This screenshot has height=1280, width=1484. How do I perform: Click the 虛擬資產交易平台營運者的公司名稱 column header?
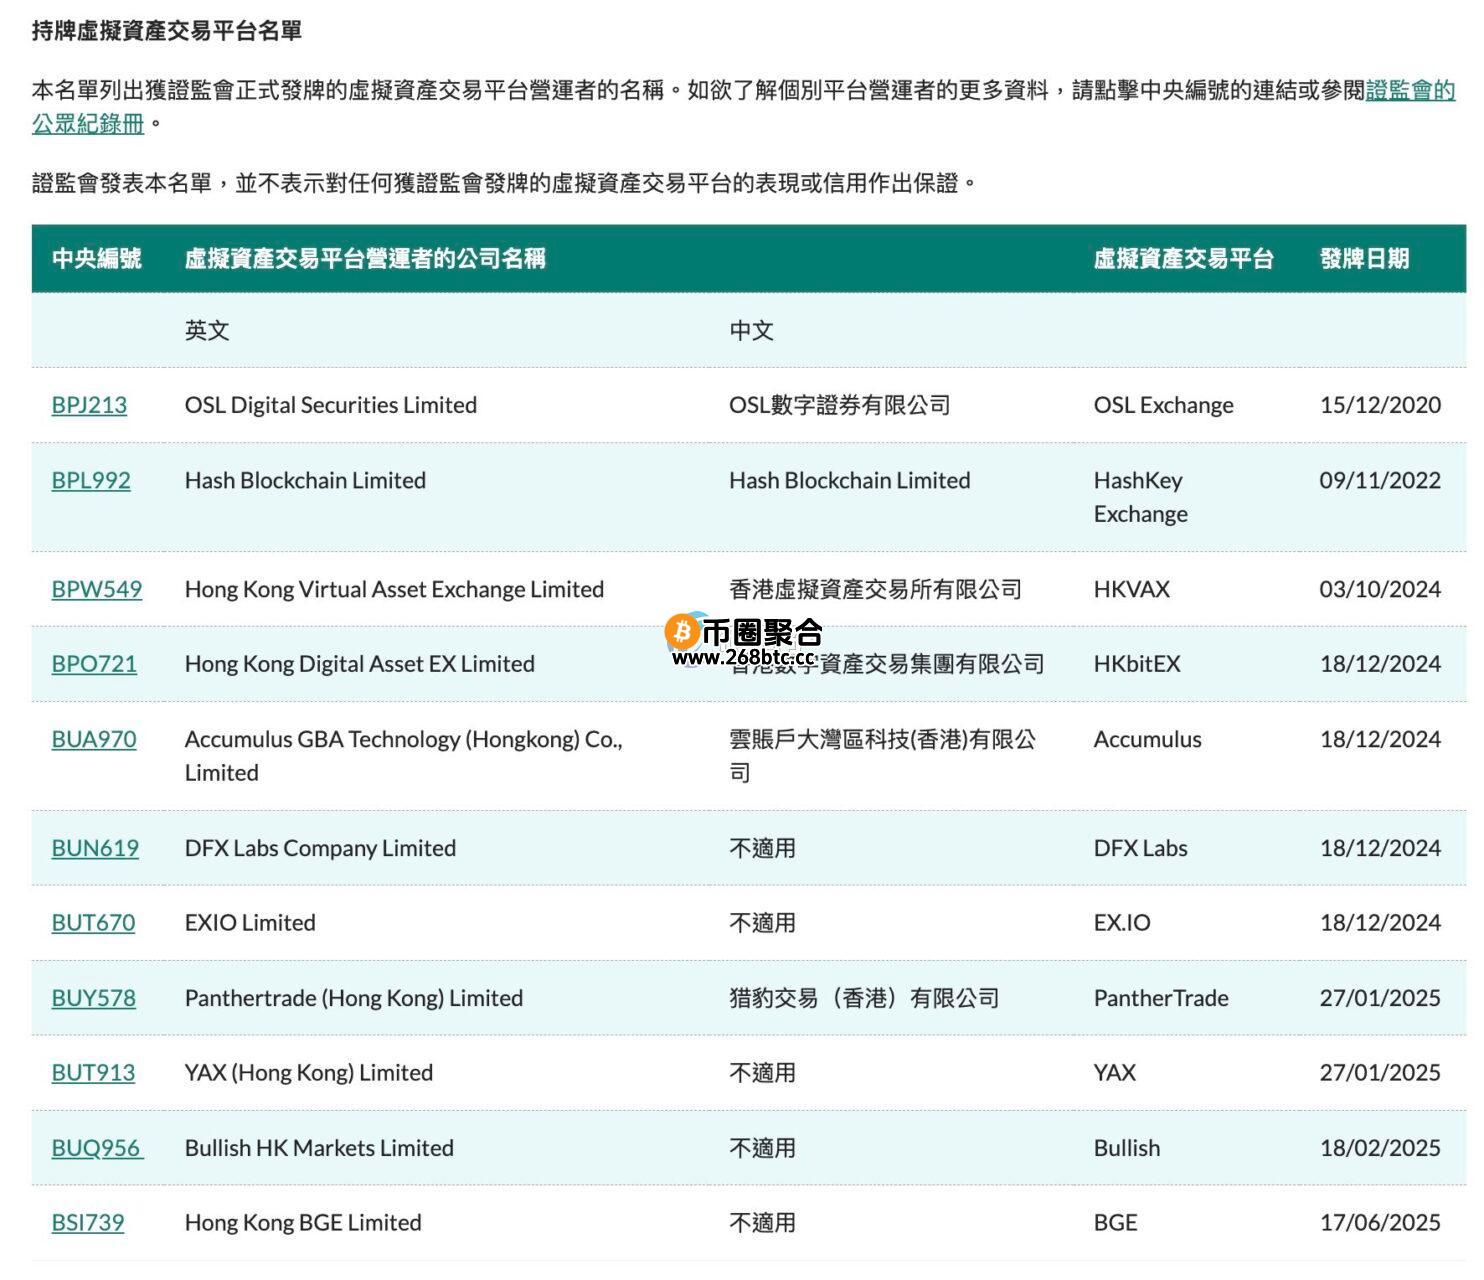pos(365,259)
